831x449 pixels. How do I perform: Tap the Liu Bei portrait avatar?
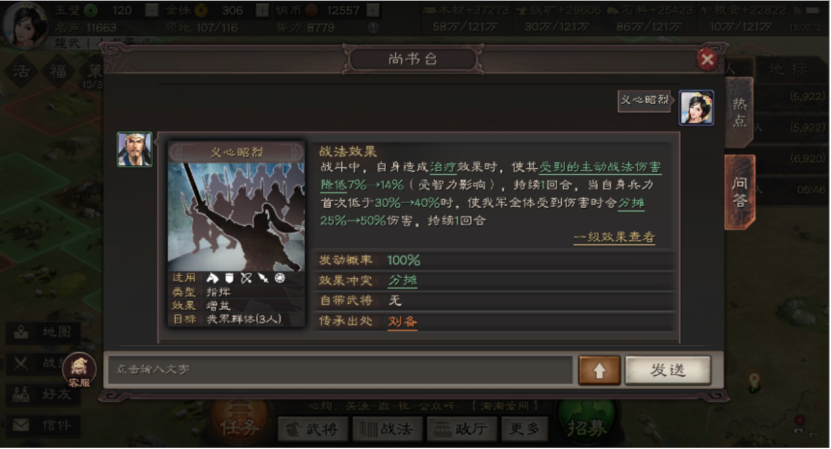[x=135, y=149]
